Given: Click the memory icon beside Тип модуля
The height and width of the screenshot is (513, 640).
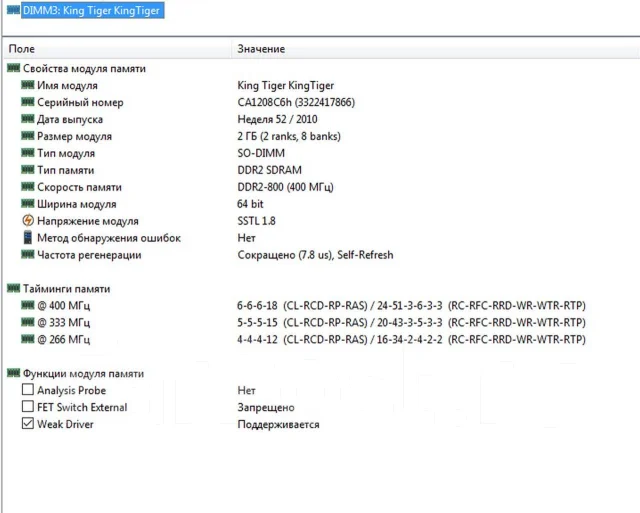Looking at the screenshot, I should coord(27,153).
